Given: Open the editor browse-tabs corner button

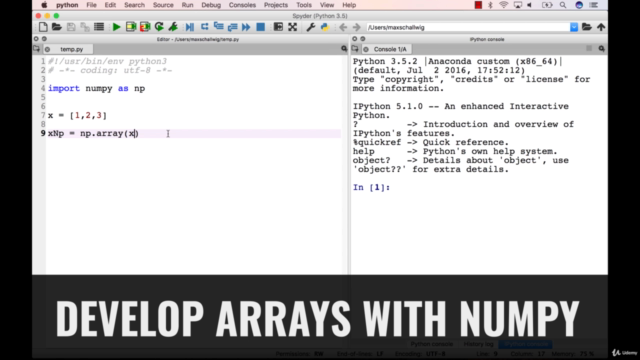Looking at the screenshot, I should pyautogui.click(x=37, y=49).
